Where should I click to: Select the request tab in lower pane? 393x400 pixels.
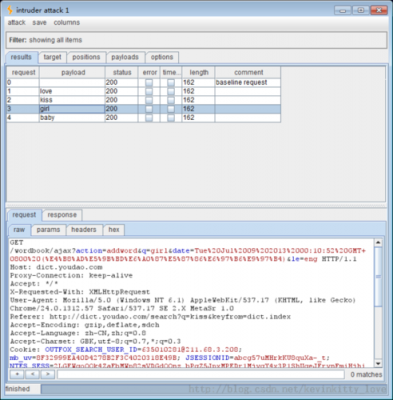tap(24, 215)
